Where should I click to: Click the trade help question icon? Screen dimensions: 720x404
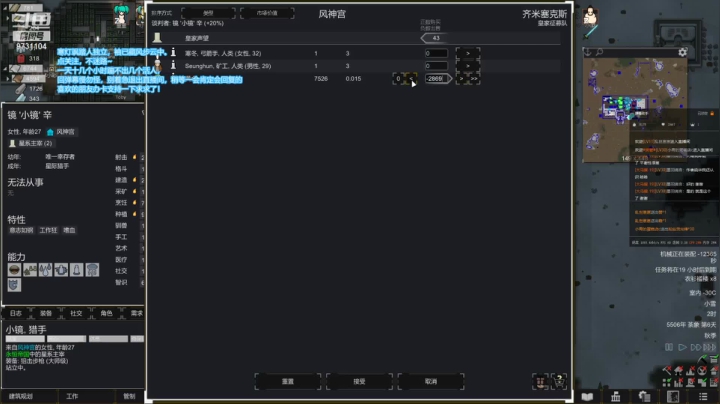[559, 381]
